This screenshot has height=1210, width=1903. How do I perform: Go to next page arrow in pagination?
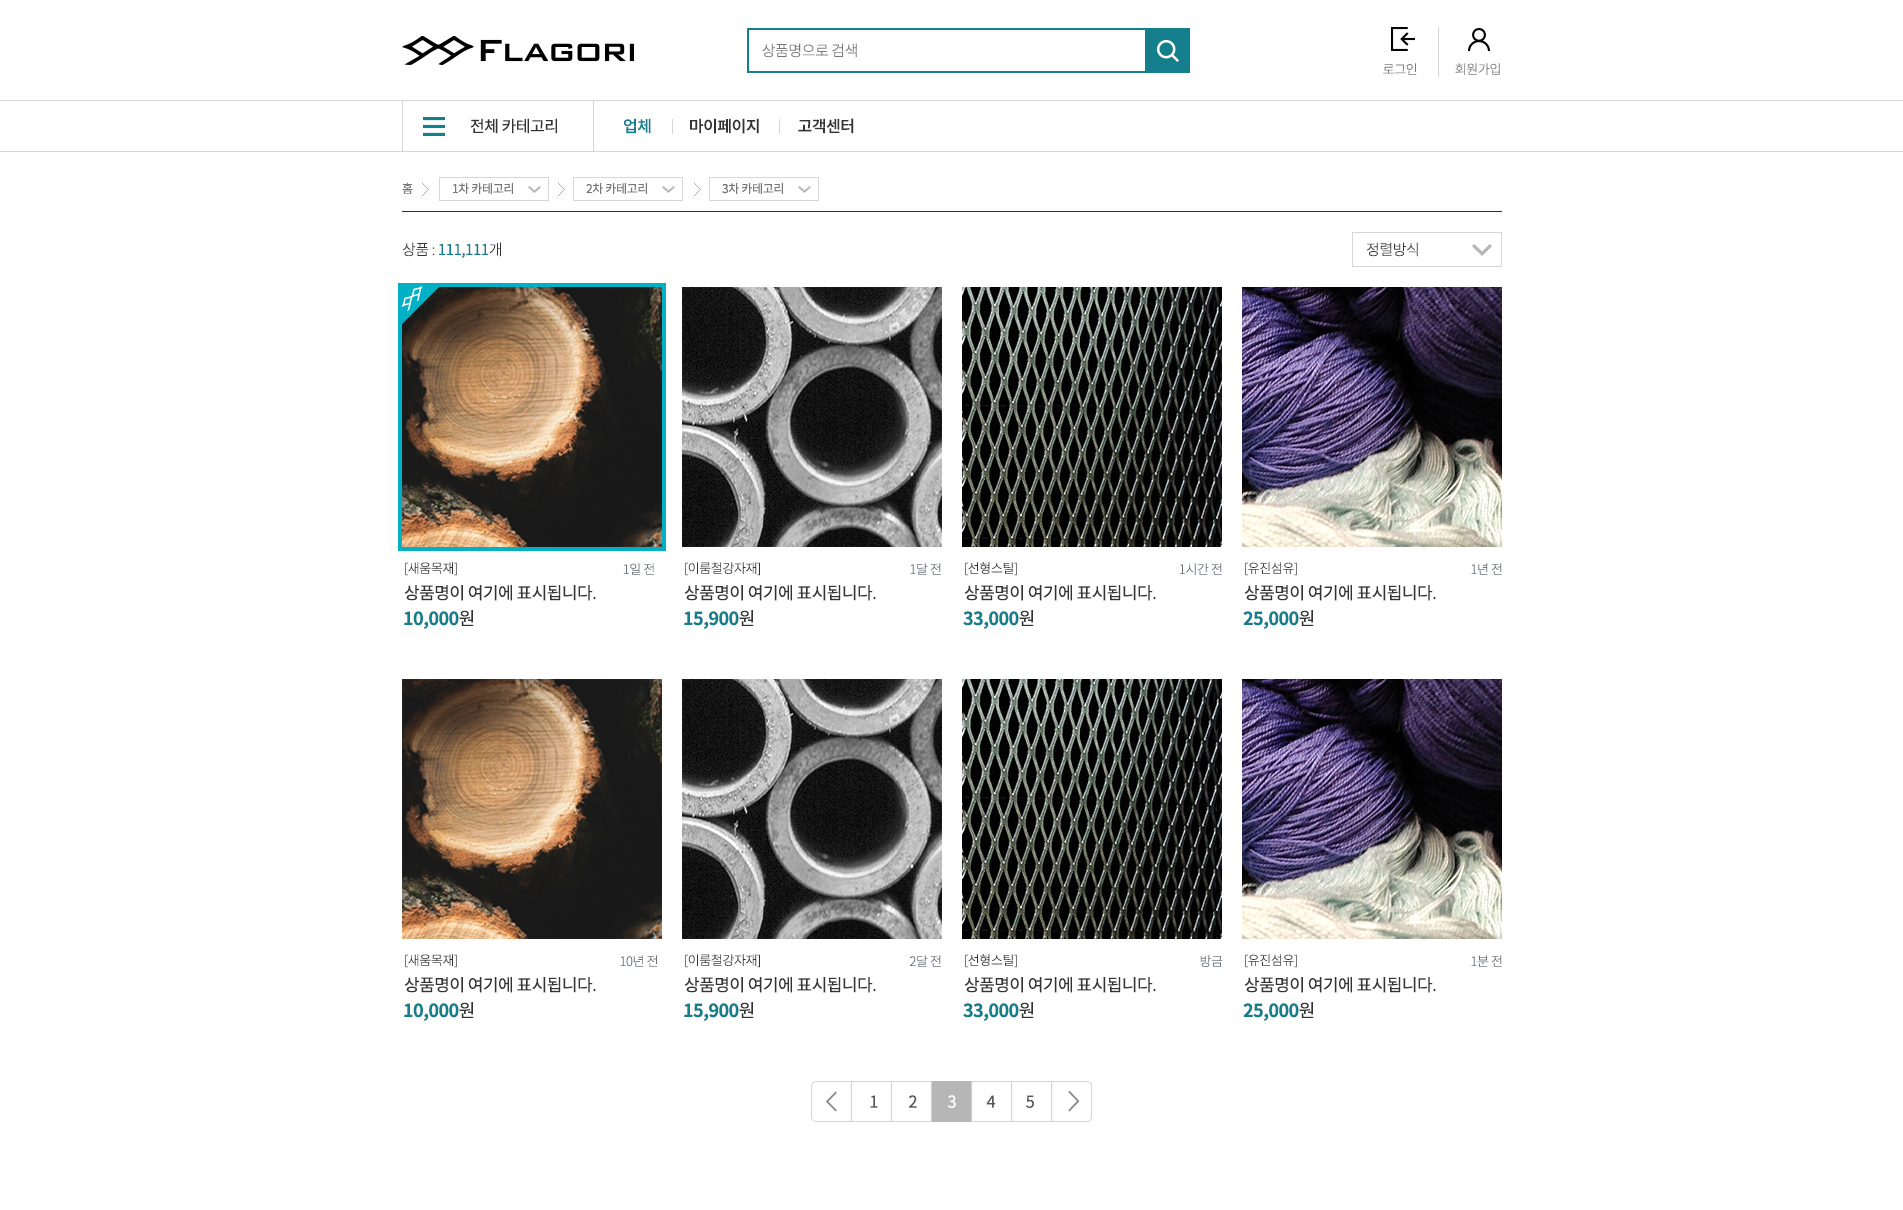tap(1072, 1101)
